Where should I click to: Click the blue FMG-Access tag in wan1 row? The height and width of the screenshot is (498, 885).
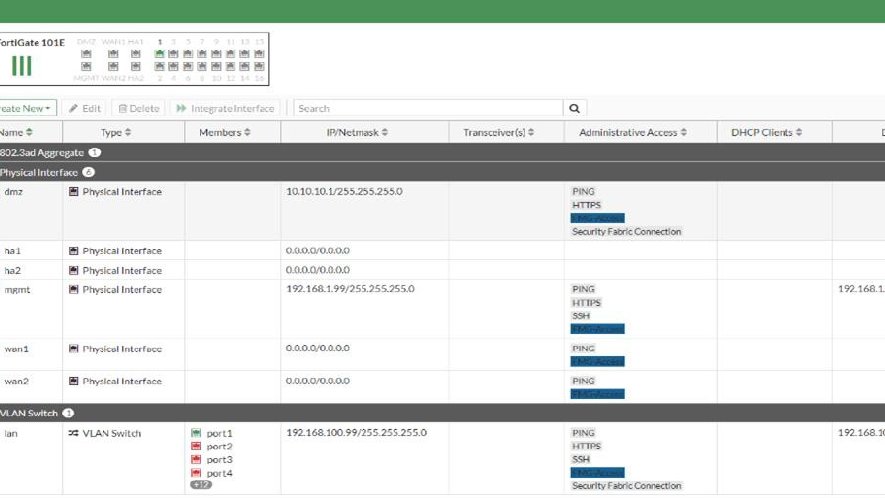598,361
